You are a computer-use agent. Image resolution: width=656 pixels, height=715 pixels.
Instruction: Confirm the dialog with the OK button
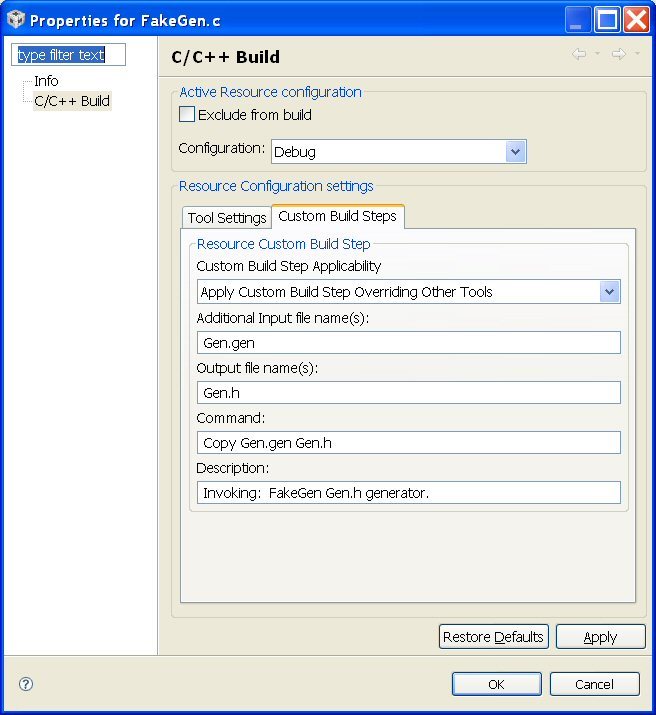tap(496, 684)
